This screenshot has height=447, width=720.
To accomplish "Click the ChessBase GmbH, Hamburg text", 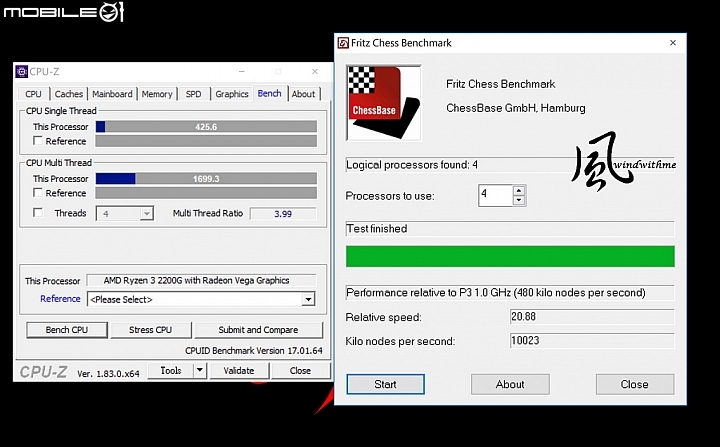I will pyautogui.click(x=516, y=108).
